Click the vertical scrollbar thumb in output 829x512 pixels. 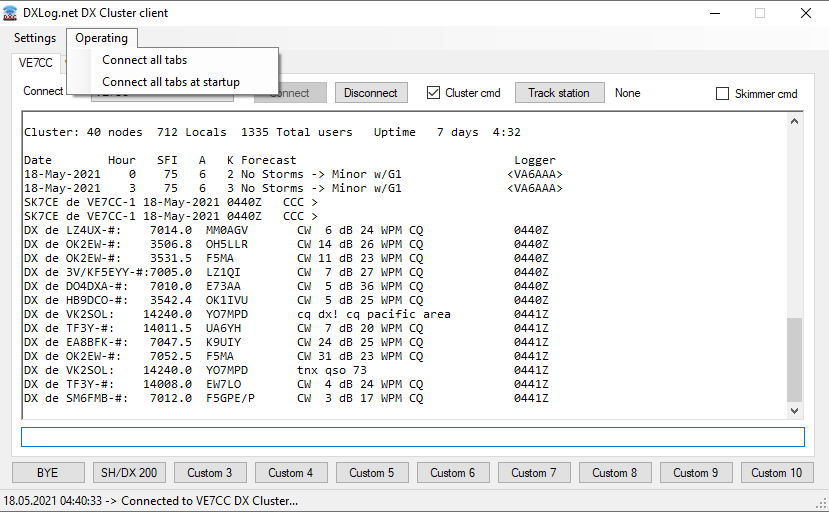[x=794, y=360]
